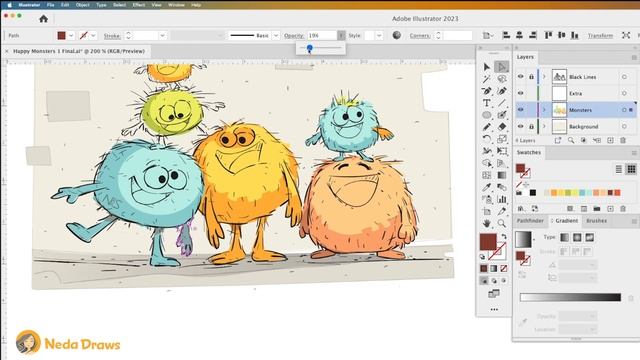Select the Gradient tool in toolbar
640x360 pixels.
tap(502, 176)
